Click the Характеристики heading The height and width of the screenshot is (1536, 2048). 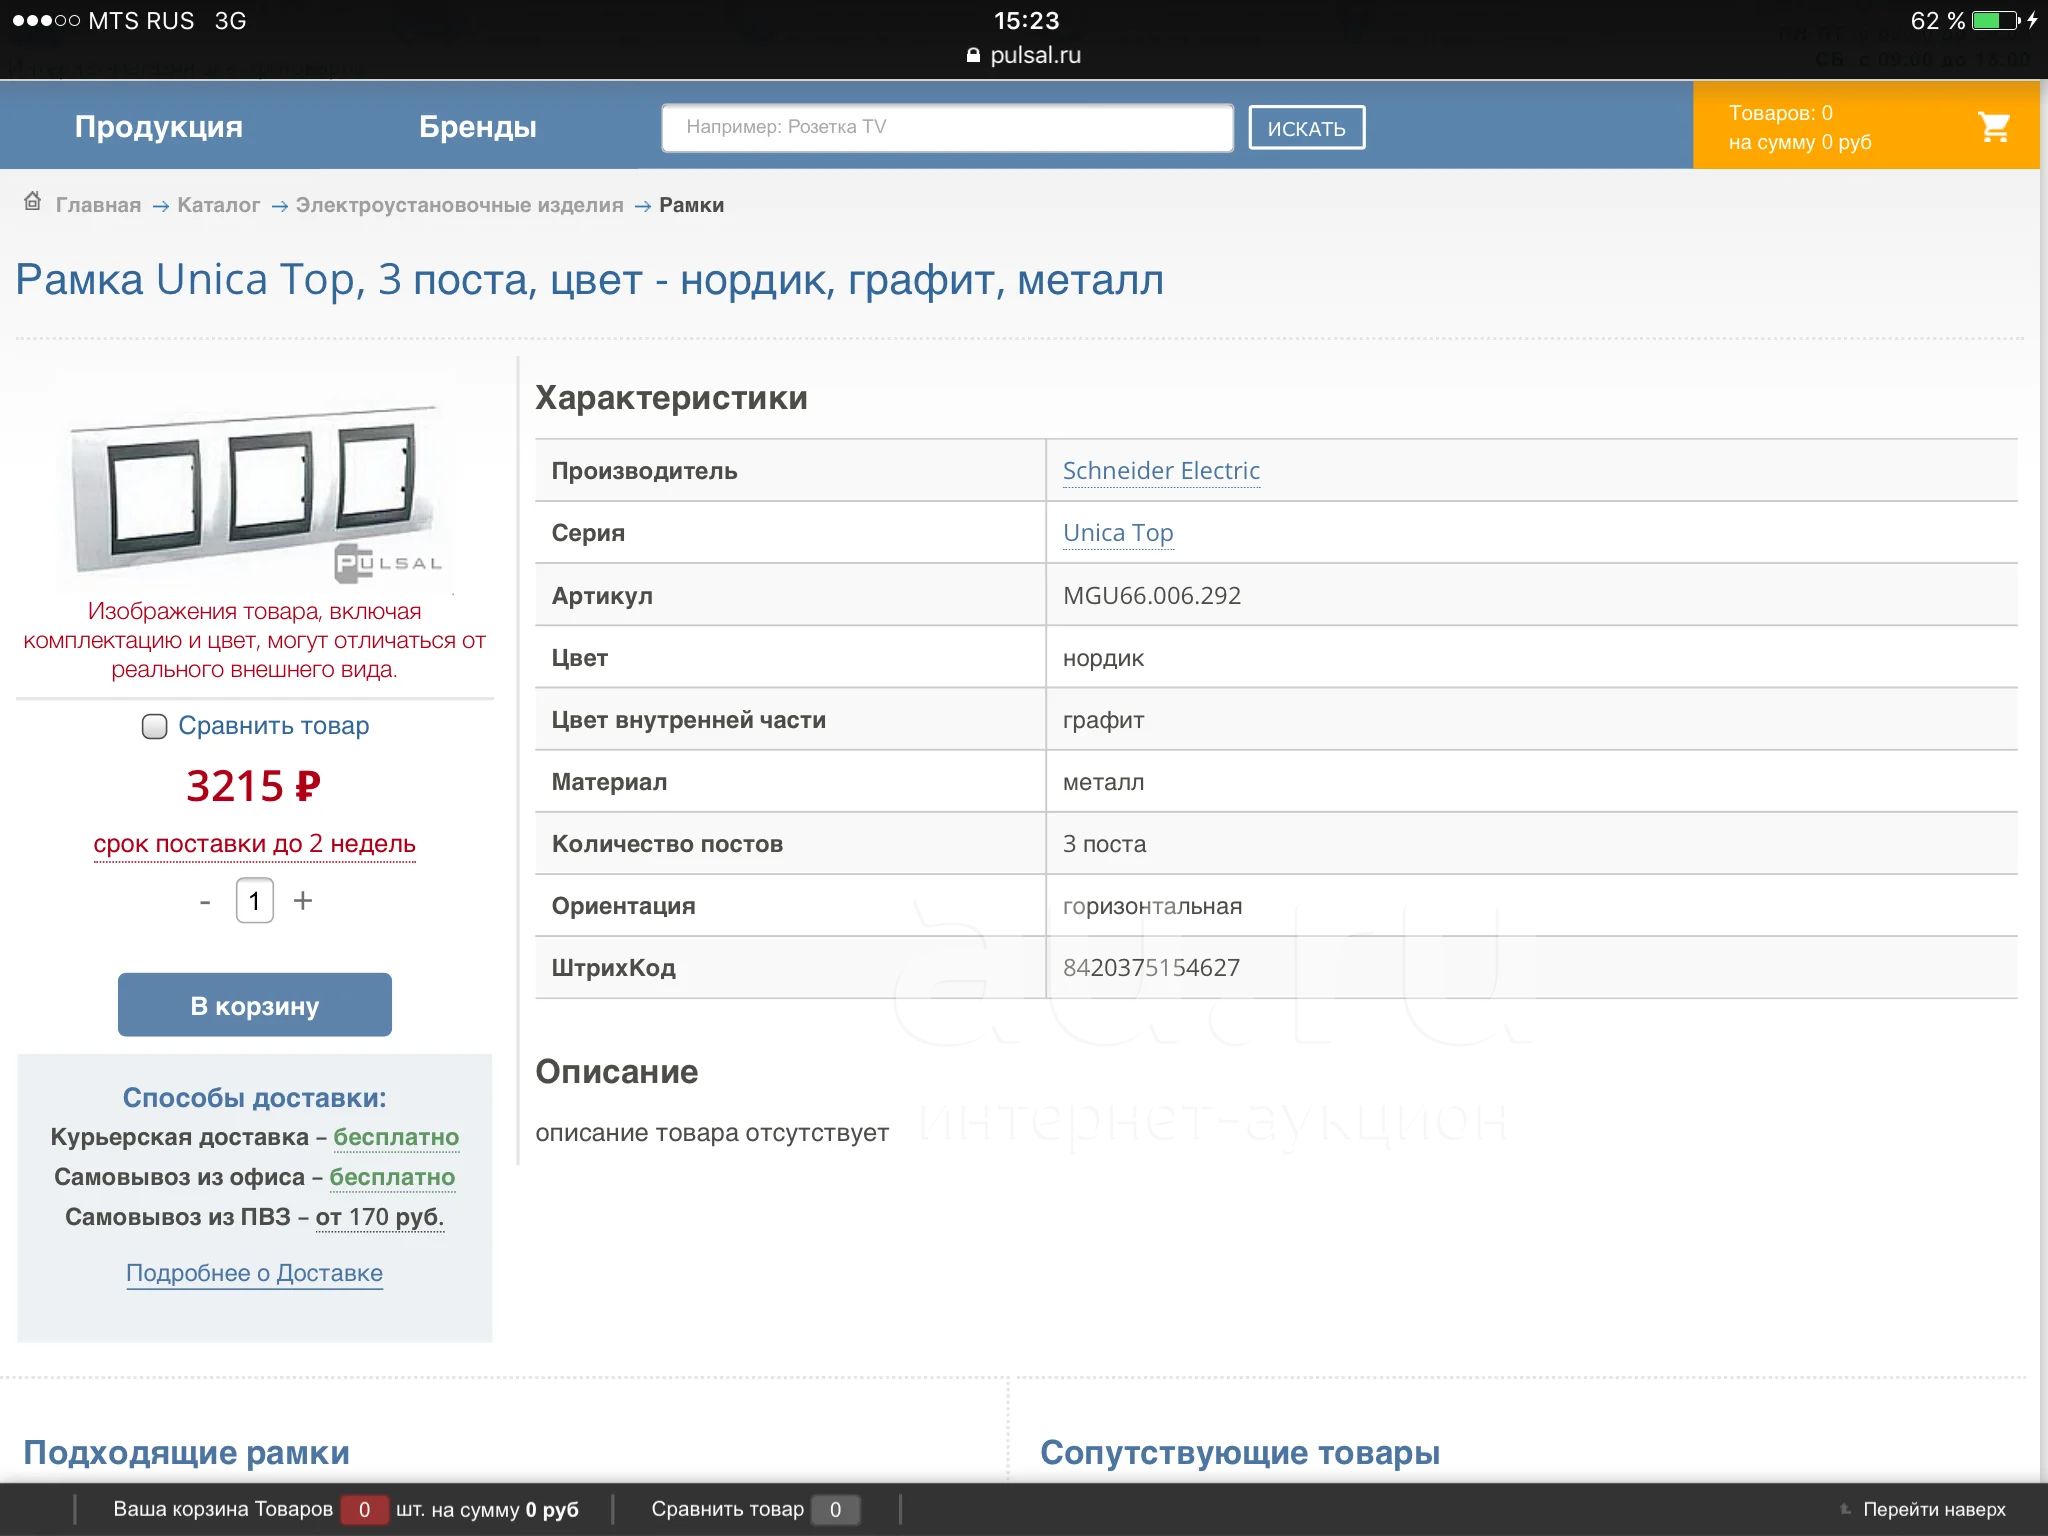click(x=671, y=398)
